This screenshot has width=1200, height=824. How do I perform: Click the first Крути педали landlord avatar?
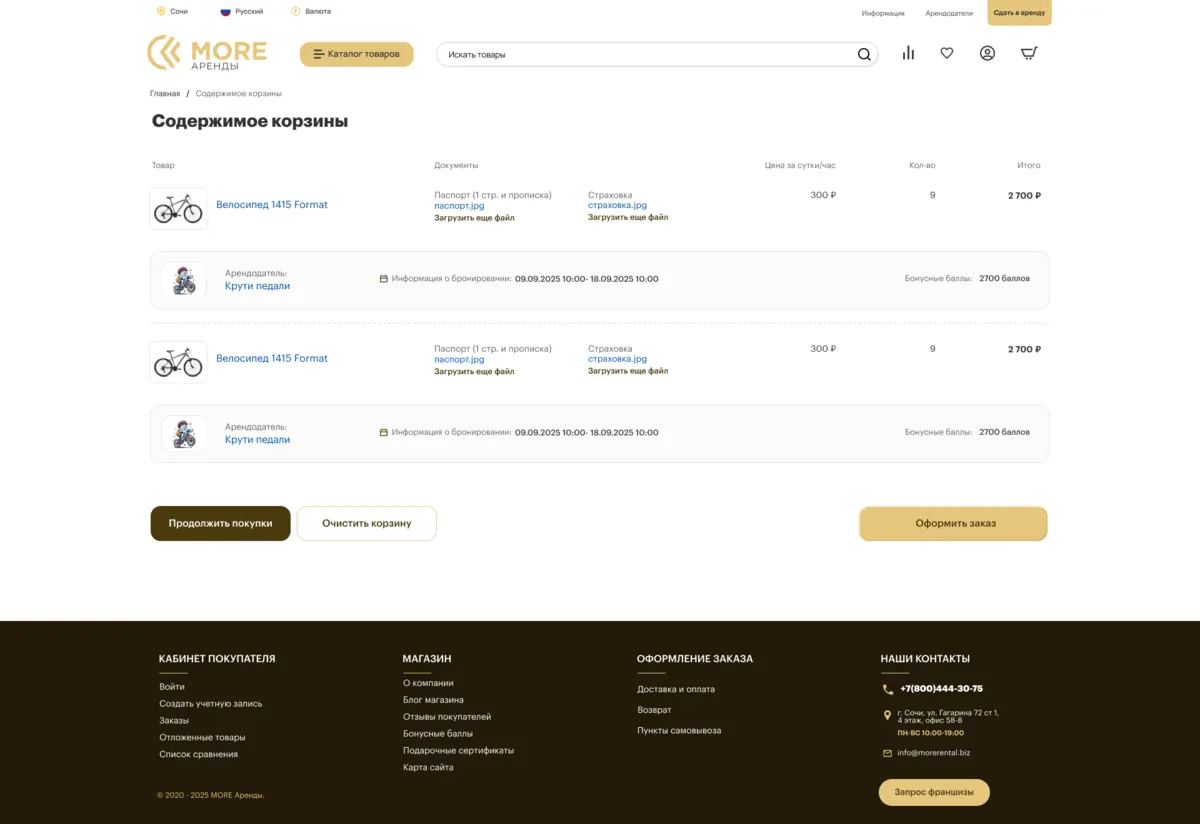(x=184, y=280)
